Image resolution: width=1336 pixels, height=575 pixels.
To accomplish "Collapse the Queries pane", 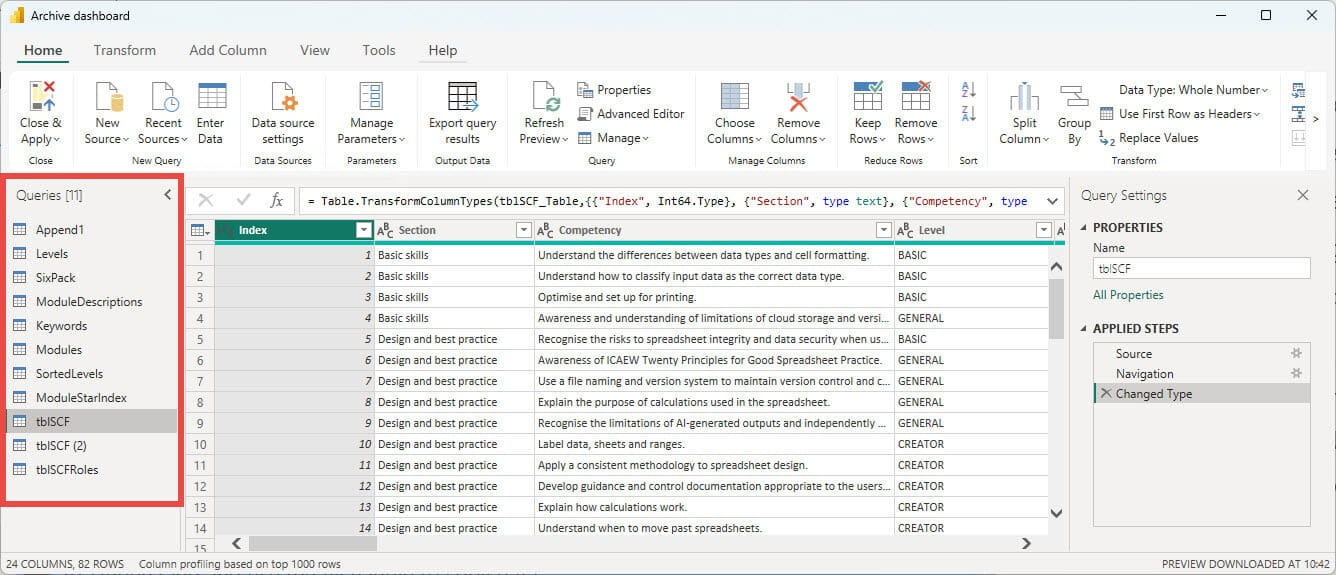I will click(167, 195).
